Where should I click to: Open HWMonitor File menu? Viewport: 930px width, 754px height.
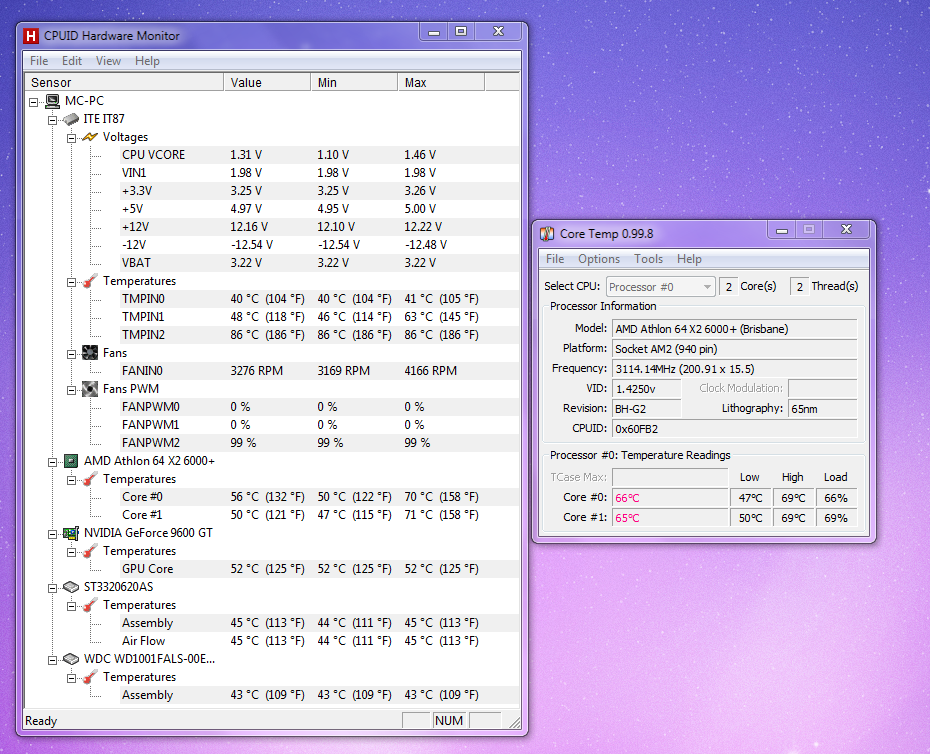click(x=39, y=61)
